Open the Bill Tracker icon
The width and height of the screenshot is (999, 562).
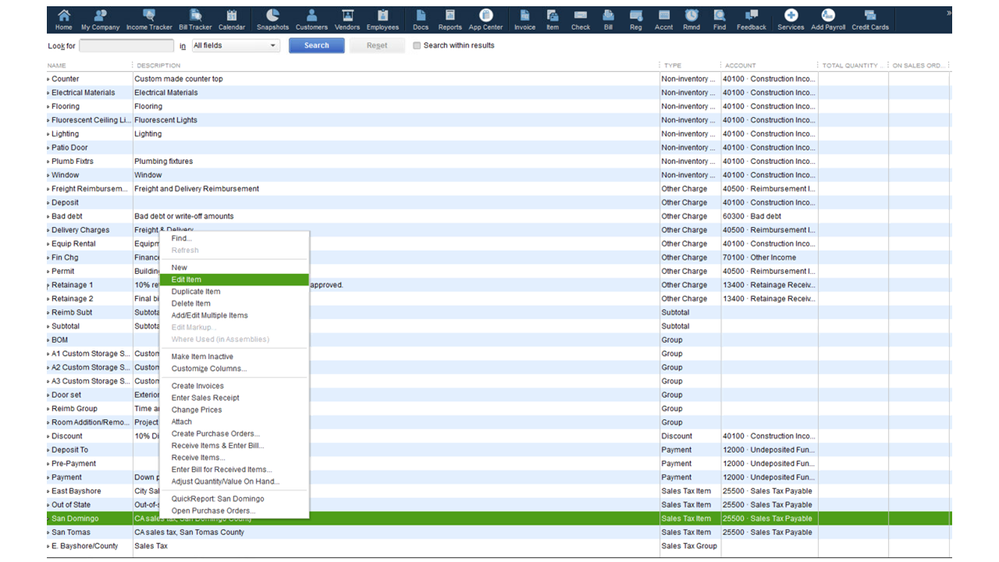click(x=195, y=20)
